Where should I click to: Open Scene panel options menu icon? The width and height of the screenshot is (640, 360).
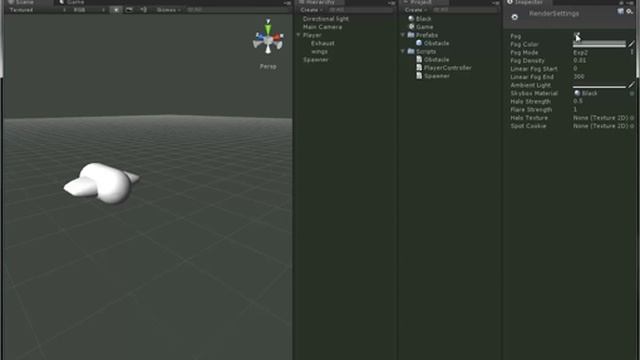click(x=287, y=3)
